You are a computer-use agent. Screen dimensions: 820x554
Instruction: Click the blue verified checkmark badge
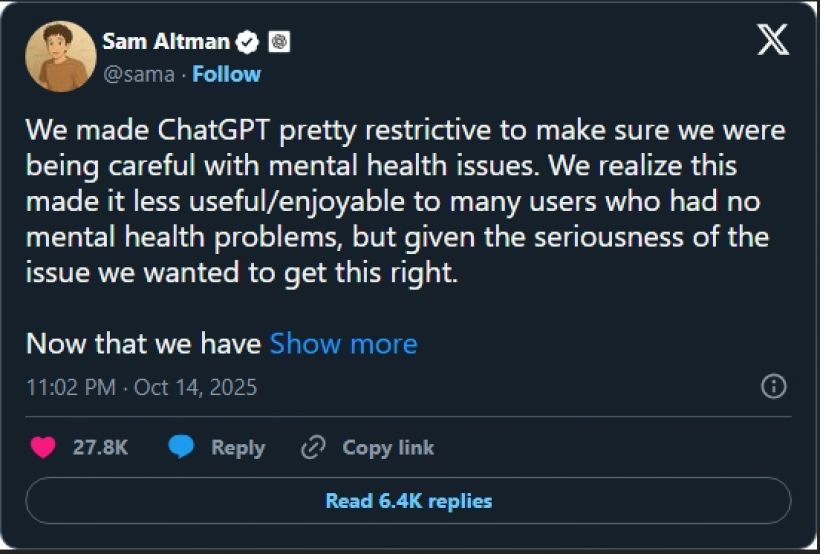(x=248, y=42)
